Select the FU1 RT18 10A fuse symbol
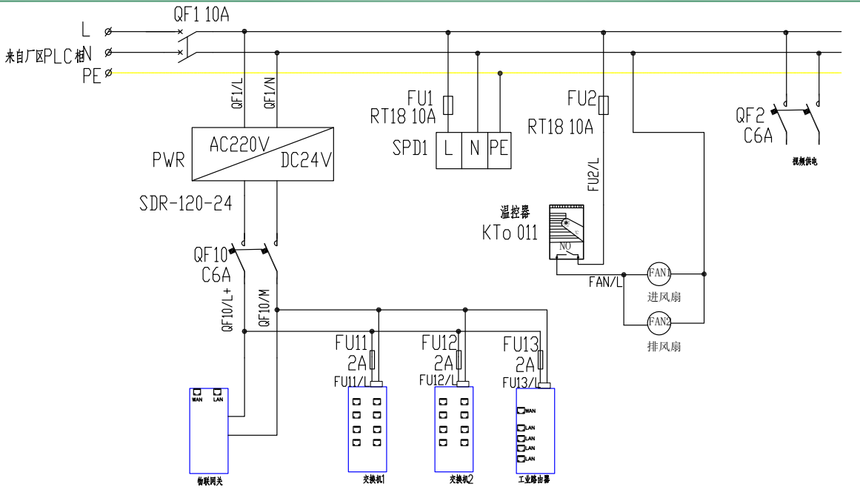This screenshot has height=504, width=860. (x=448, y=105)
